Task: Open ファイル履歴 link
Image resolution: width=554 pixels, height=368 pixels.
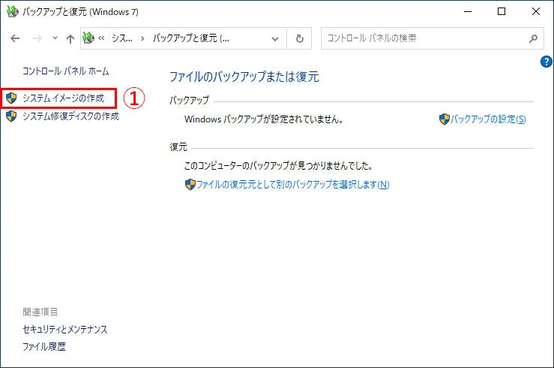Action: [44, 347]
